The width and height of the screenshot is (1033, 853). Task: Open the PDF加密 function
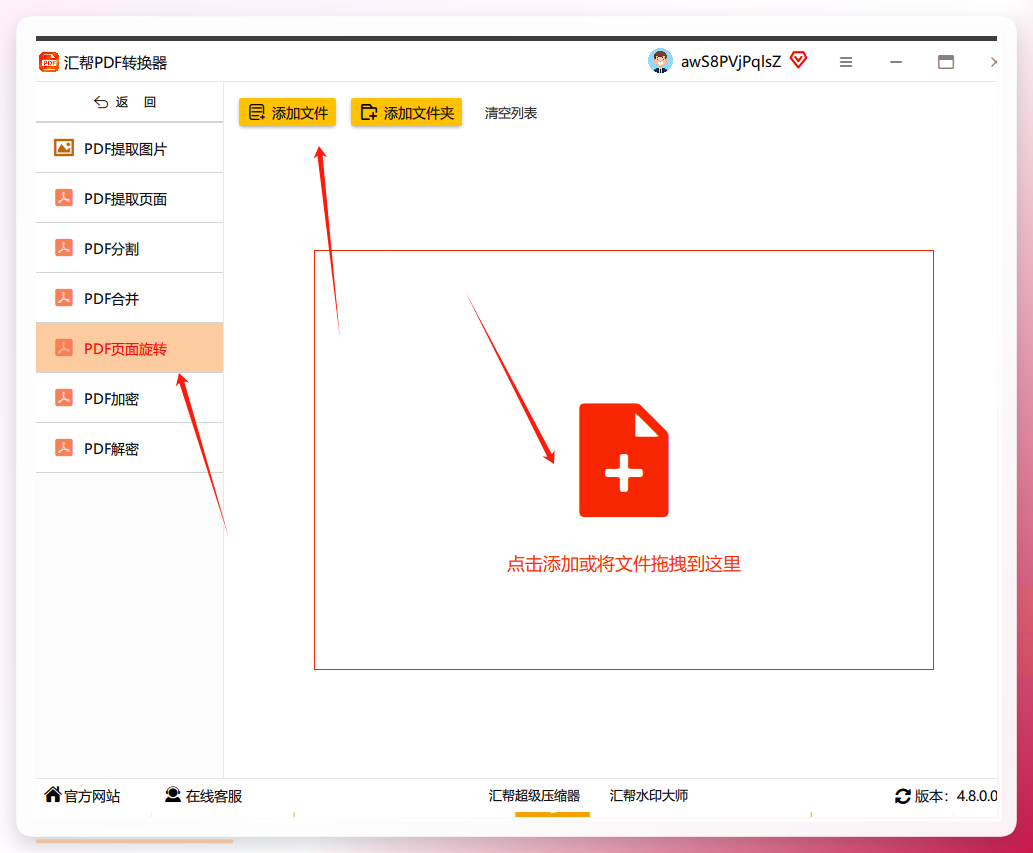tap(130, 399)
